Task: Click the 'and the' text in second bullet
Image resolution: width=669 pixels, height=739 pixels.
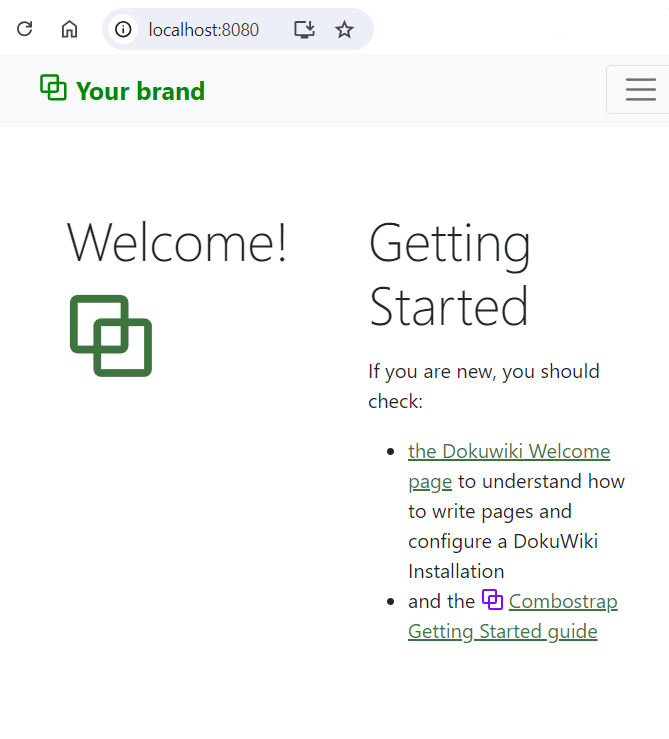Action: click(x=441, y=602)
